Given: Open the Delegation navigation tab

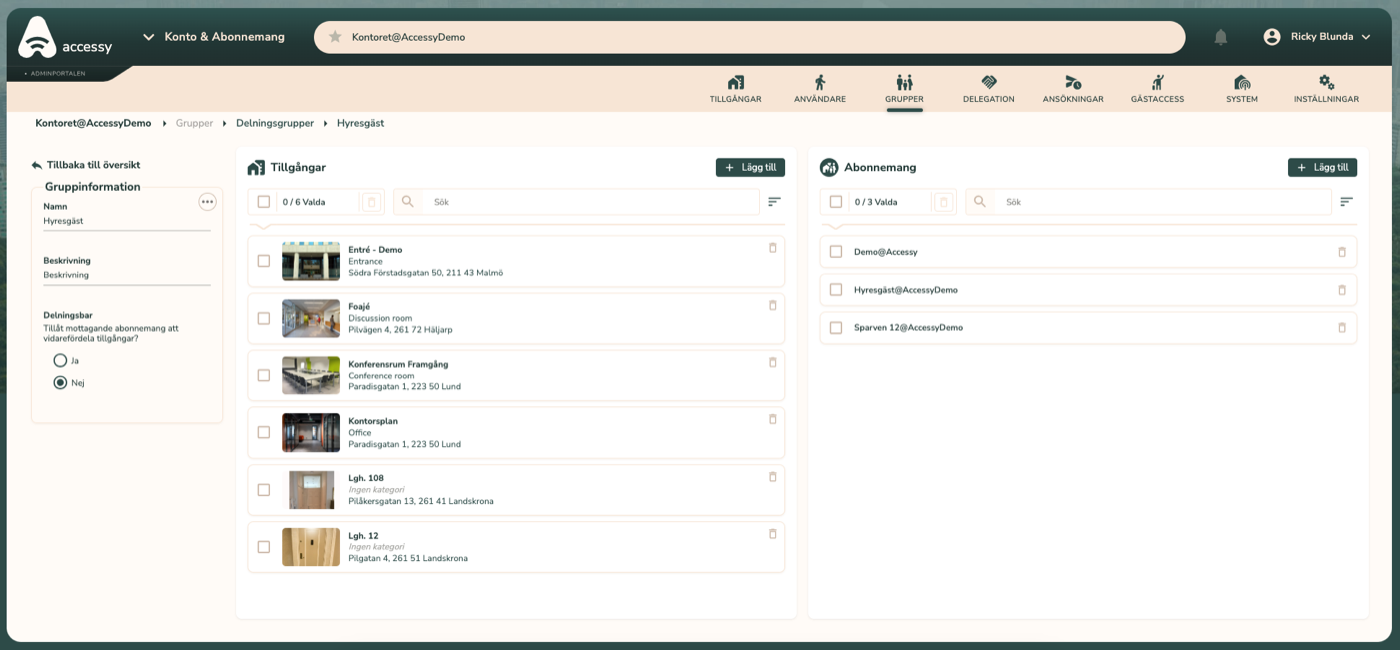Looking at the screenshot, I should click(x=989, y=89).
